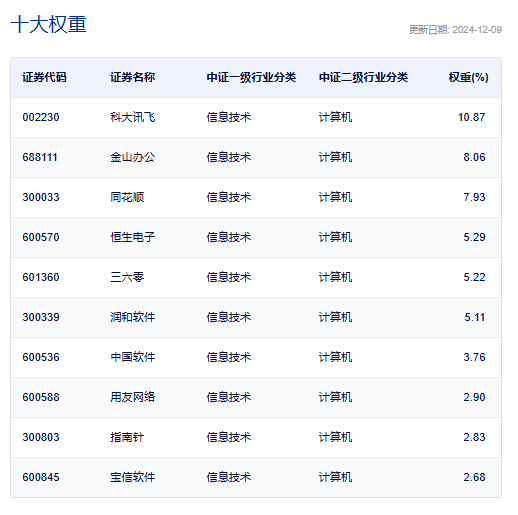Select security code 688111
Screen dimensions: 518x515
[x=40, y=157]
